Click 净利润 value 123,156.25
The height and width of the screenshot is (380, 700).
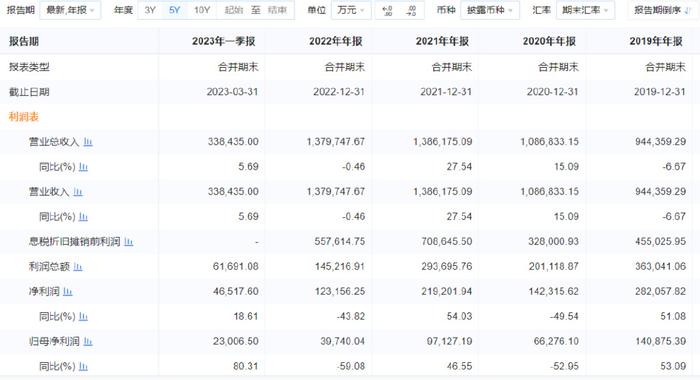coord(340,292)
